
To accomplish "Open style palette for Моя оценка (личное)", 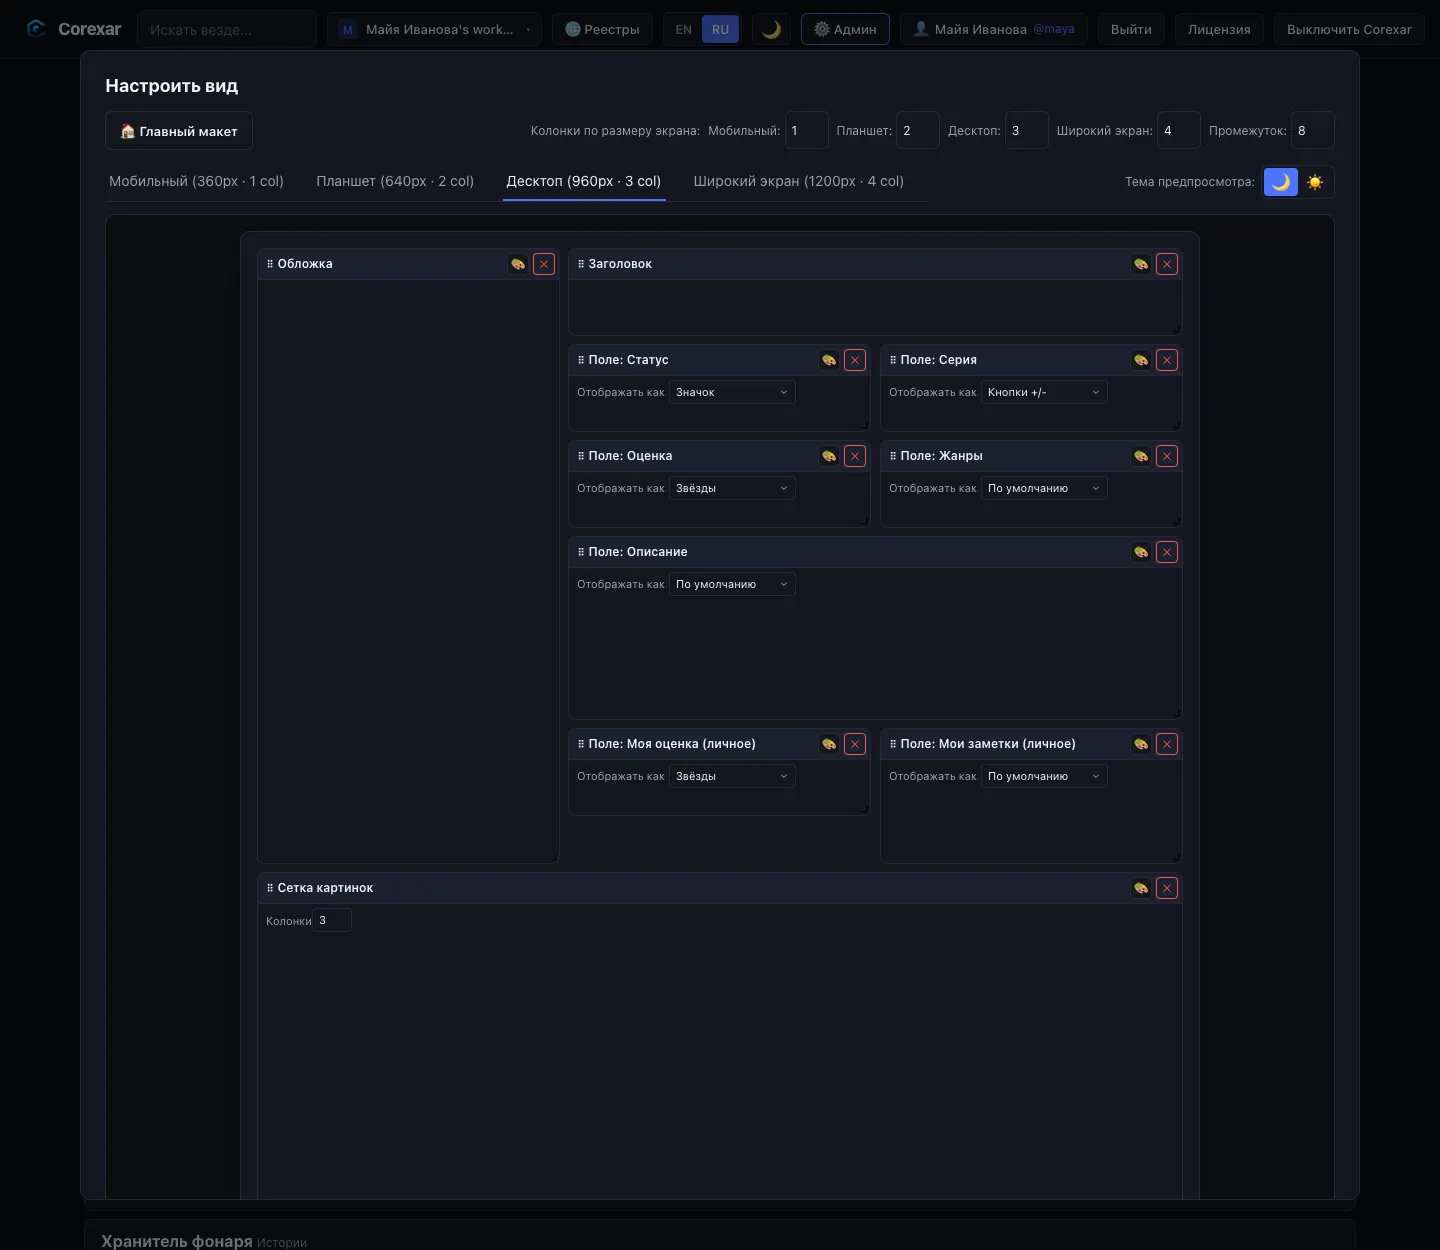I will tap(829, 744).
